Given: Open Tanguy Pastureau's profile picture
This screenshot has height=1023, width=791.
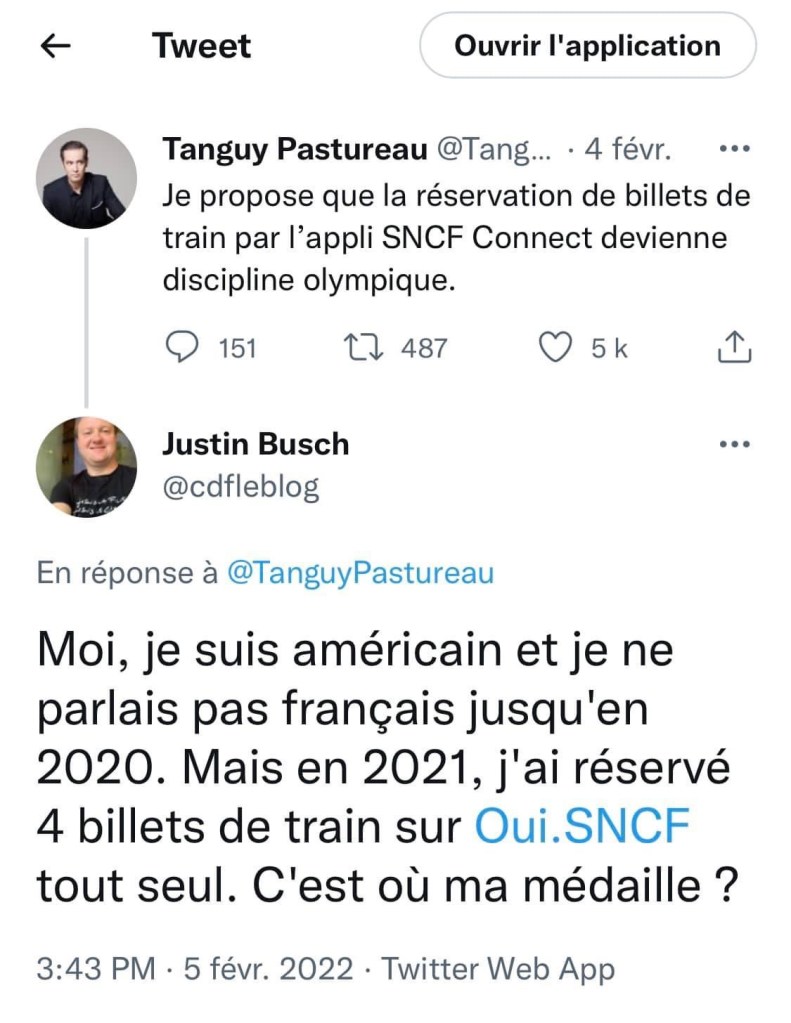Looking at the screenshot, I should (87, 178).
